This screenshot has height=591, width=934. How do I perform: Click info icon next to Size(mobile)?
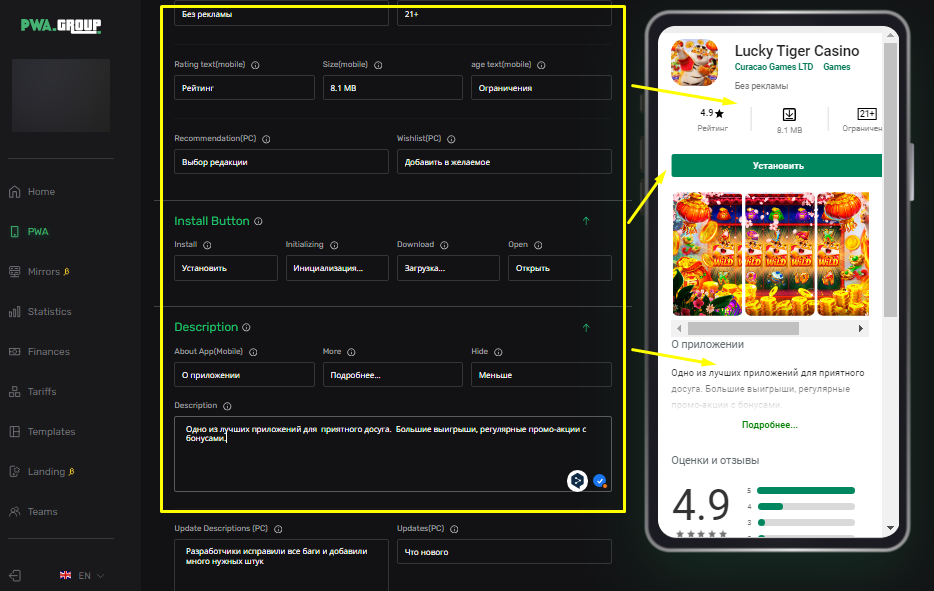coord(378,65)
